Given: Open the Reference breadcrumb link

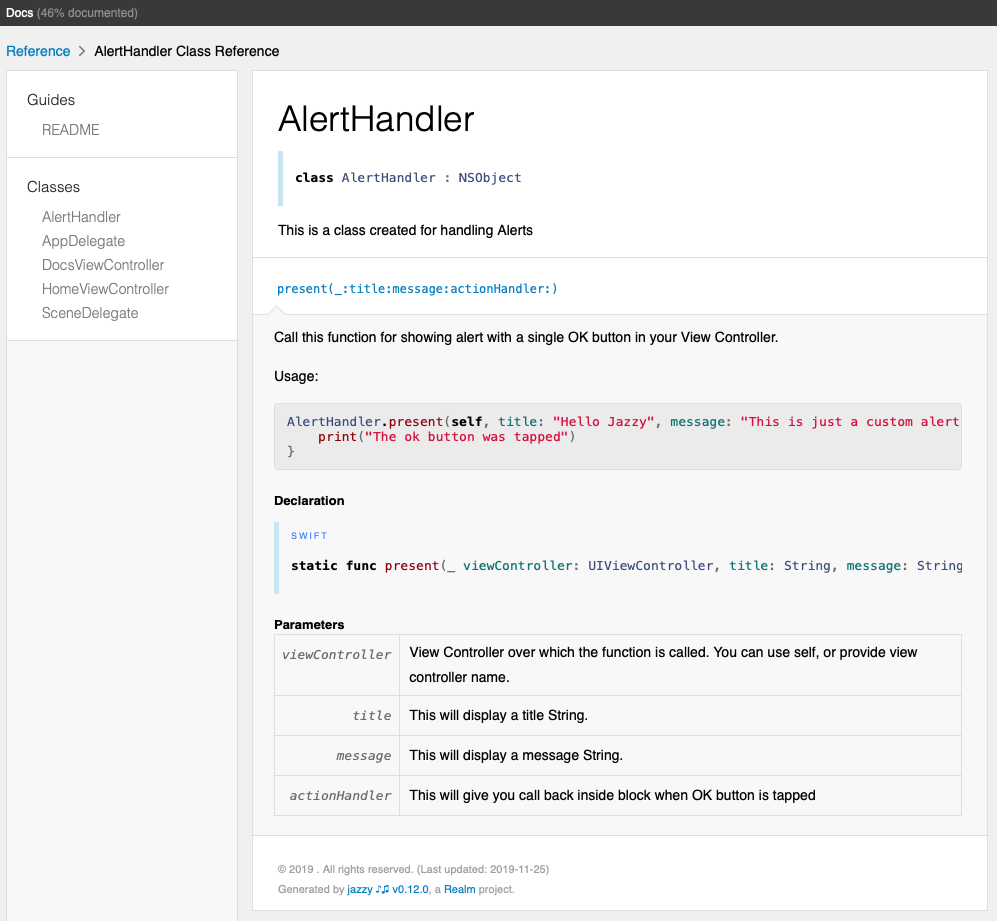Looking at the screenshot, I should (38, 52).
